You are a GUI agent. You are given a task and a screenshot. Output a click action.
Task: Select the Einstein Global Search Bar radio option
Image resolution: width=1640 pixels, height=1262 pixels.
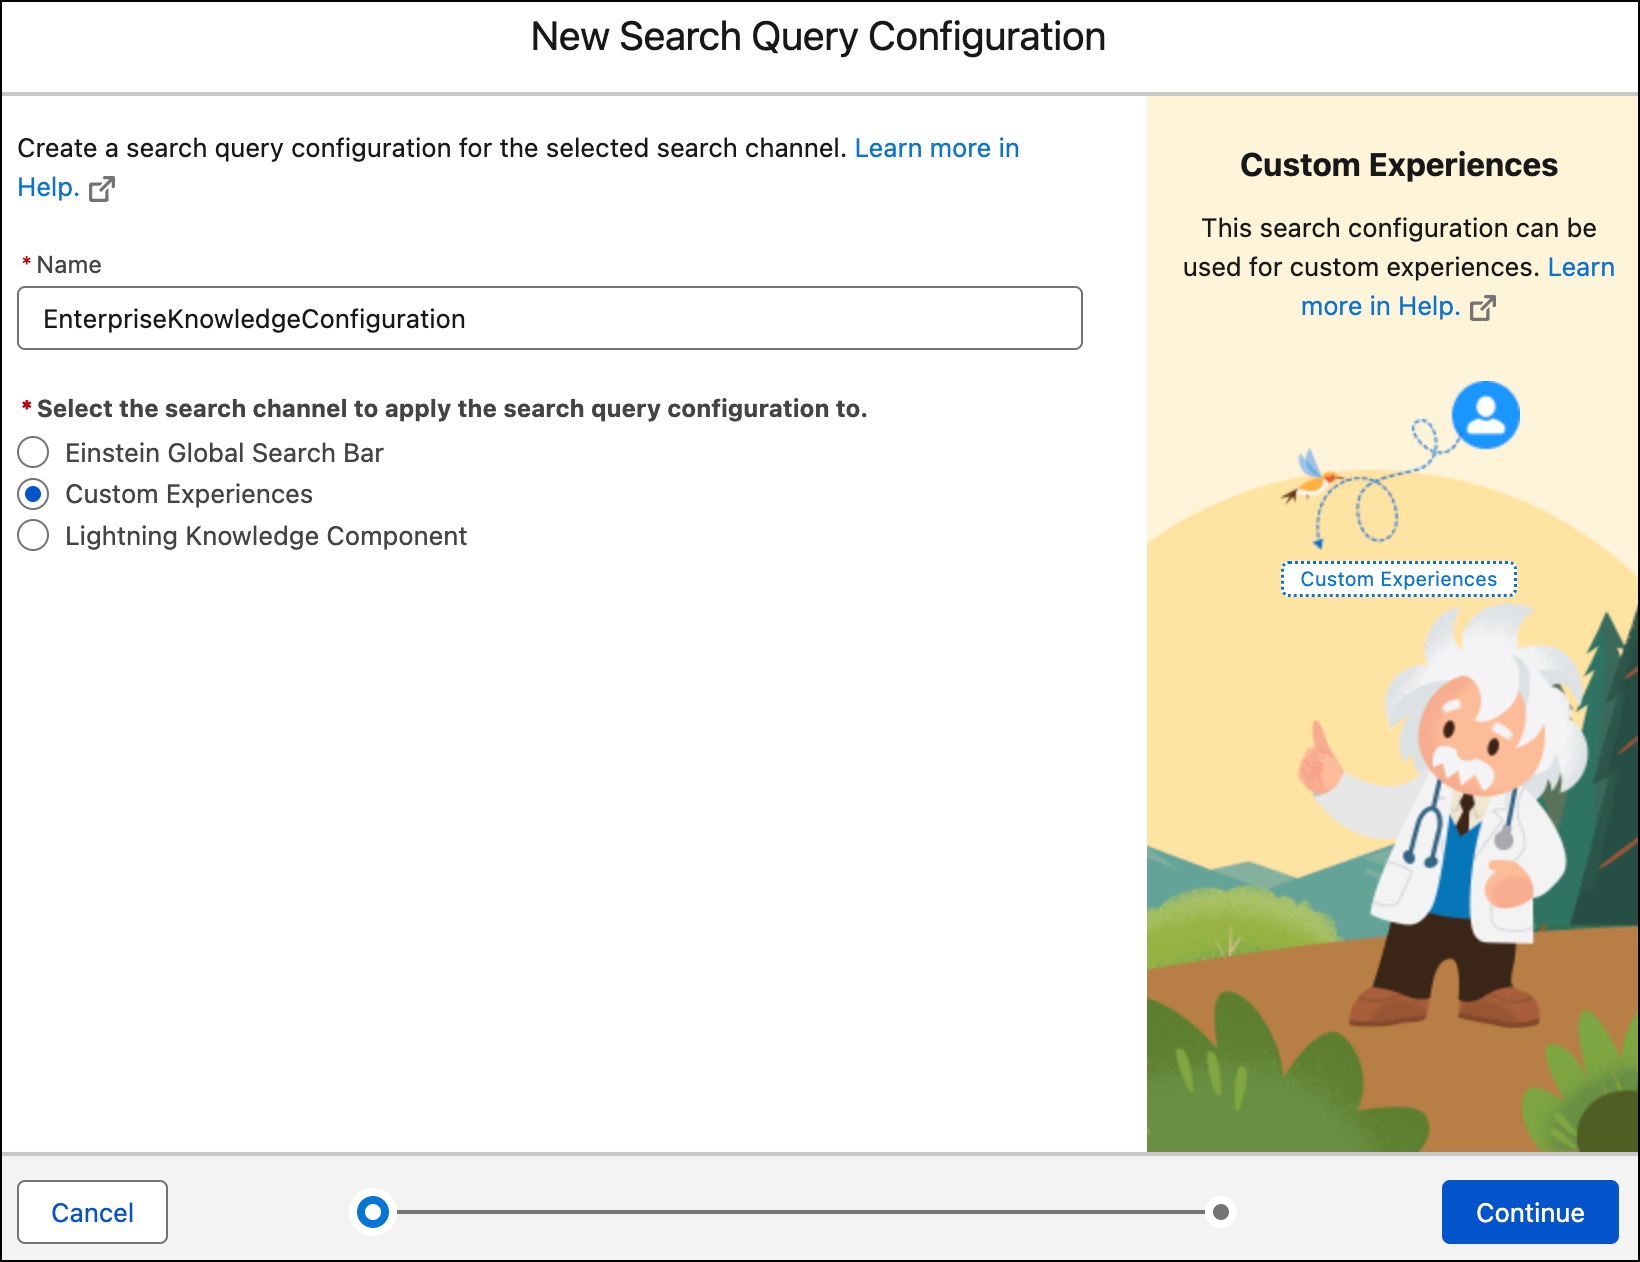coord(33,452)
